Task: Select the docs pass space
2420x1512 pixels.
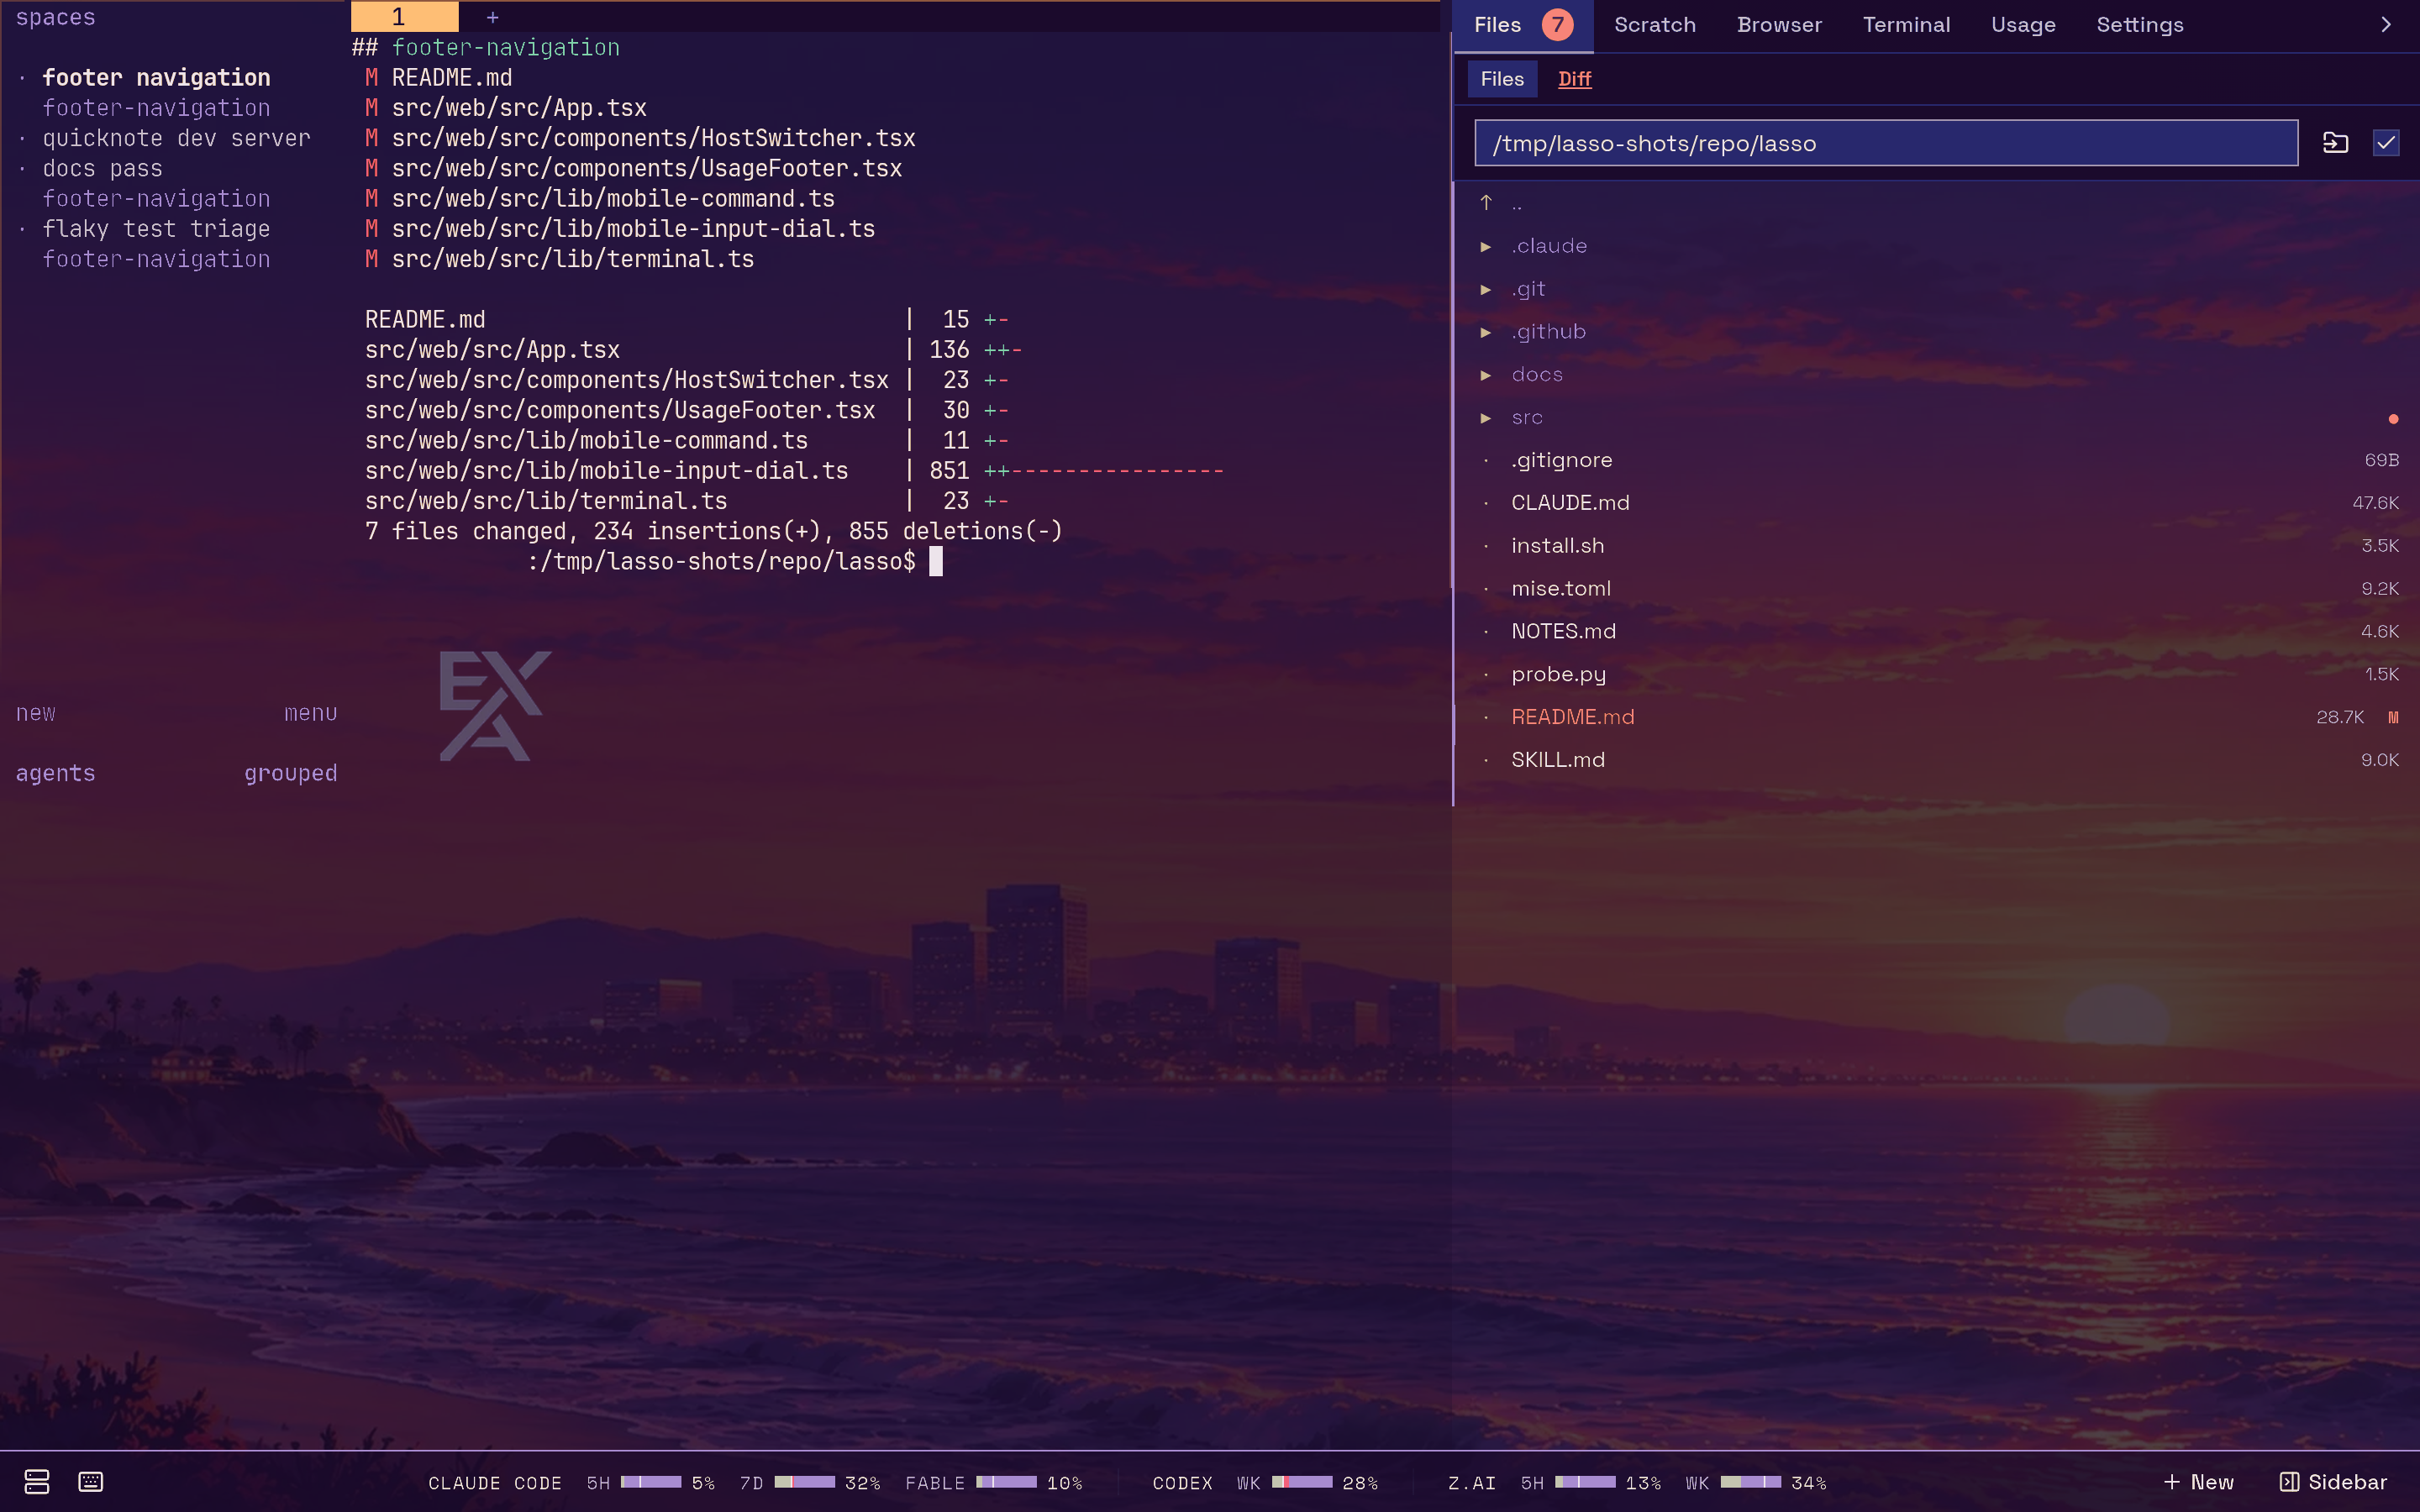Action: (x=102, y=169)
